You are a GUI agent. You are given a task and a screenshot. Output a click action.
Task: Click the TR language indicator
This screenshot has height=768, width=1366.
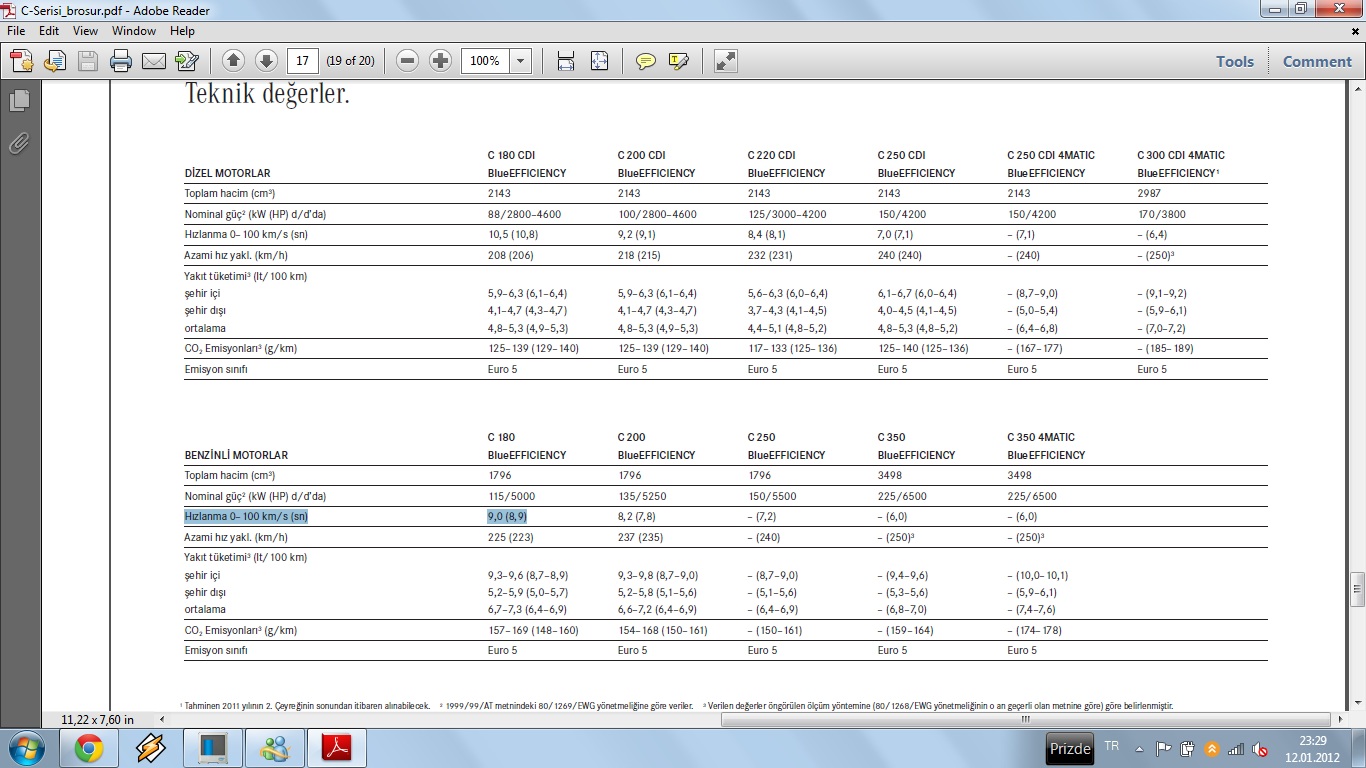click(1112, 747)
